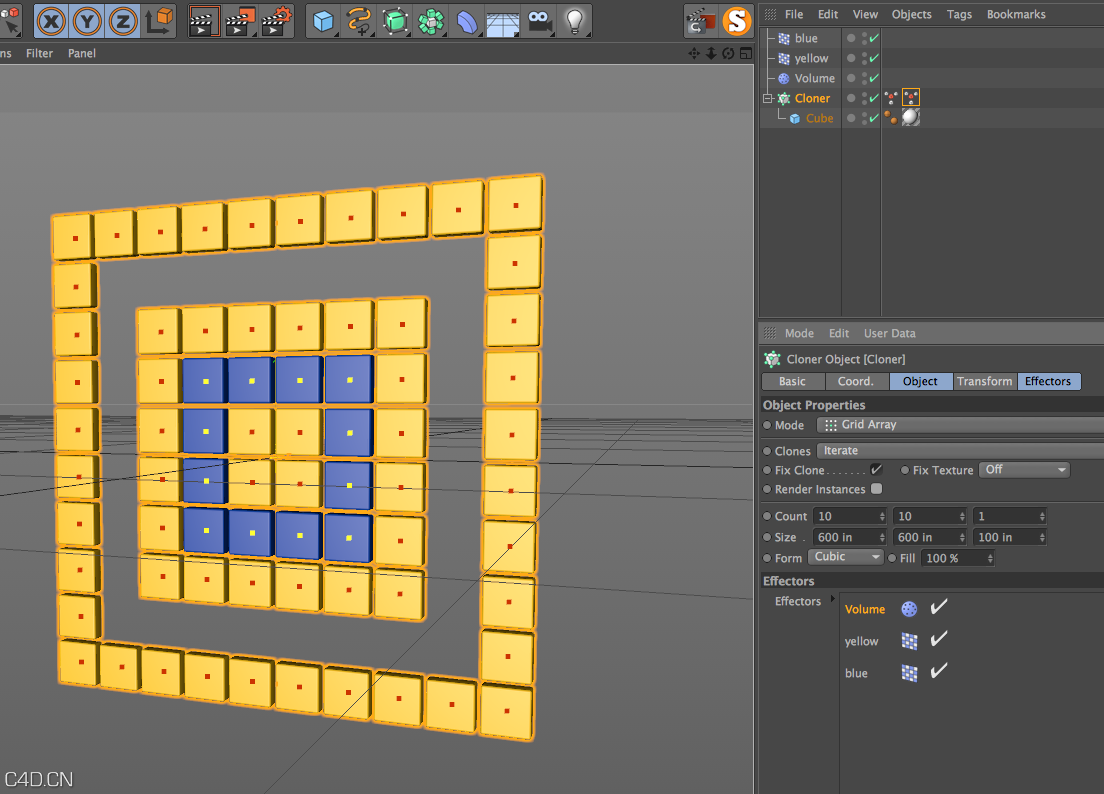Click the blue effector icon in Effectors list
The height and width of the screenshot is (794, 1104).
(909, 673)
